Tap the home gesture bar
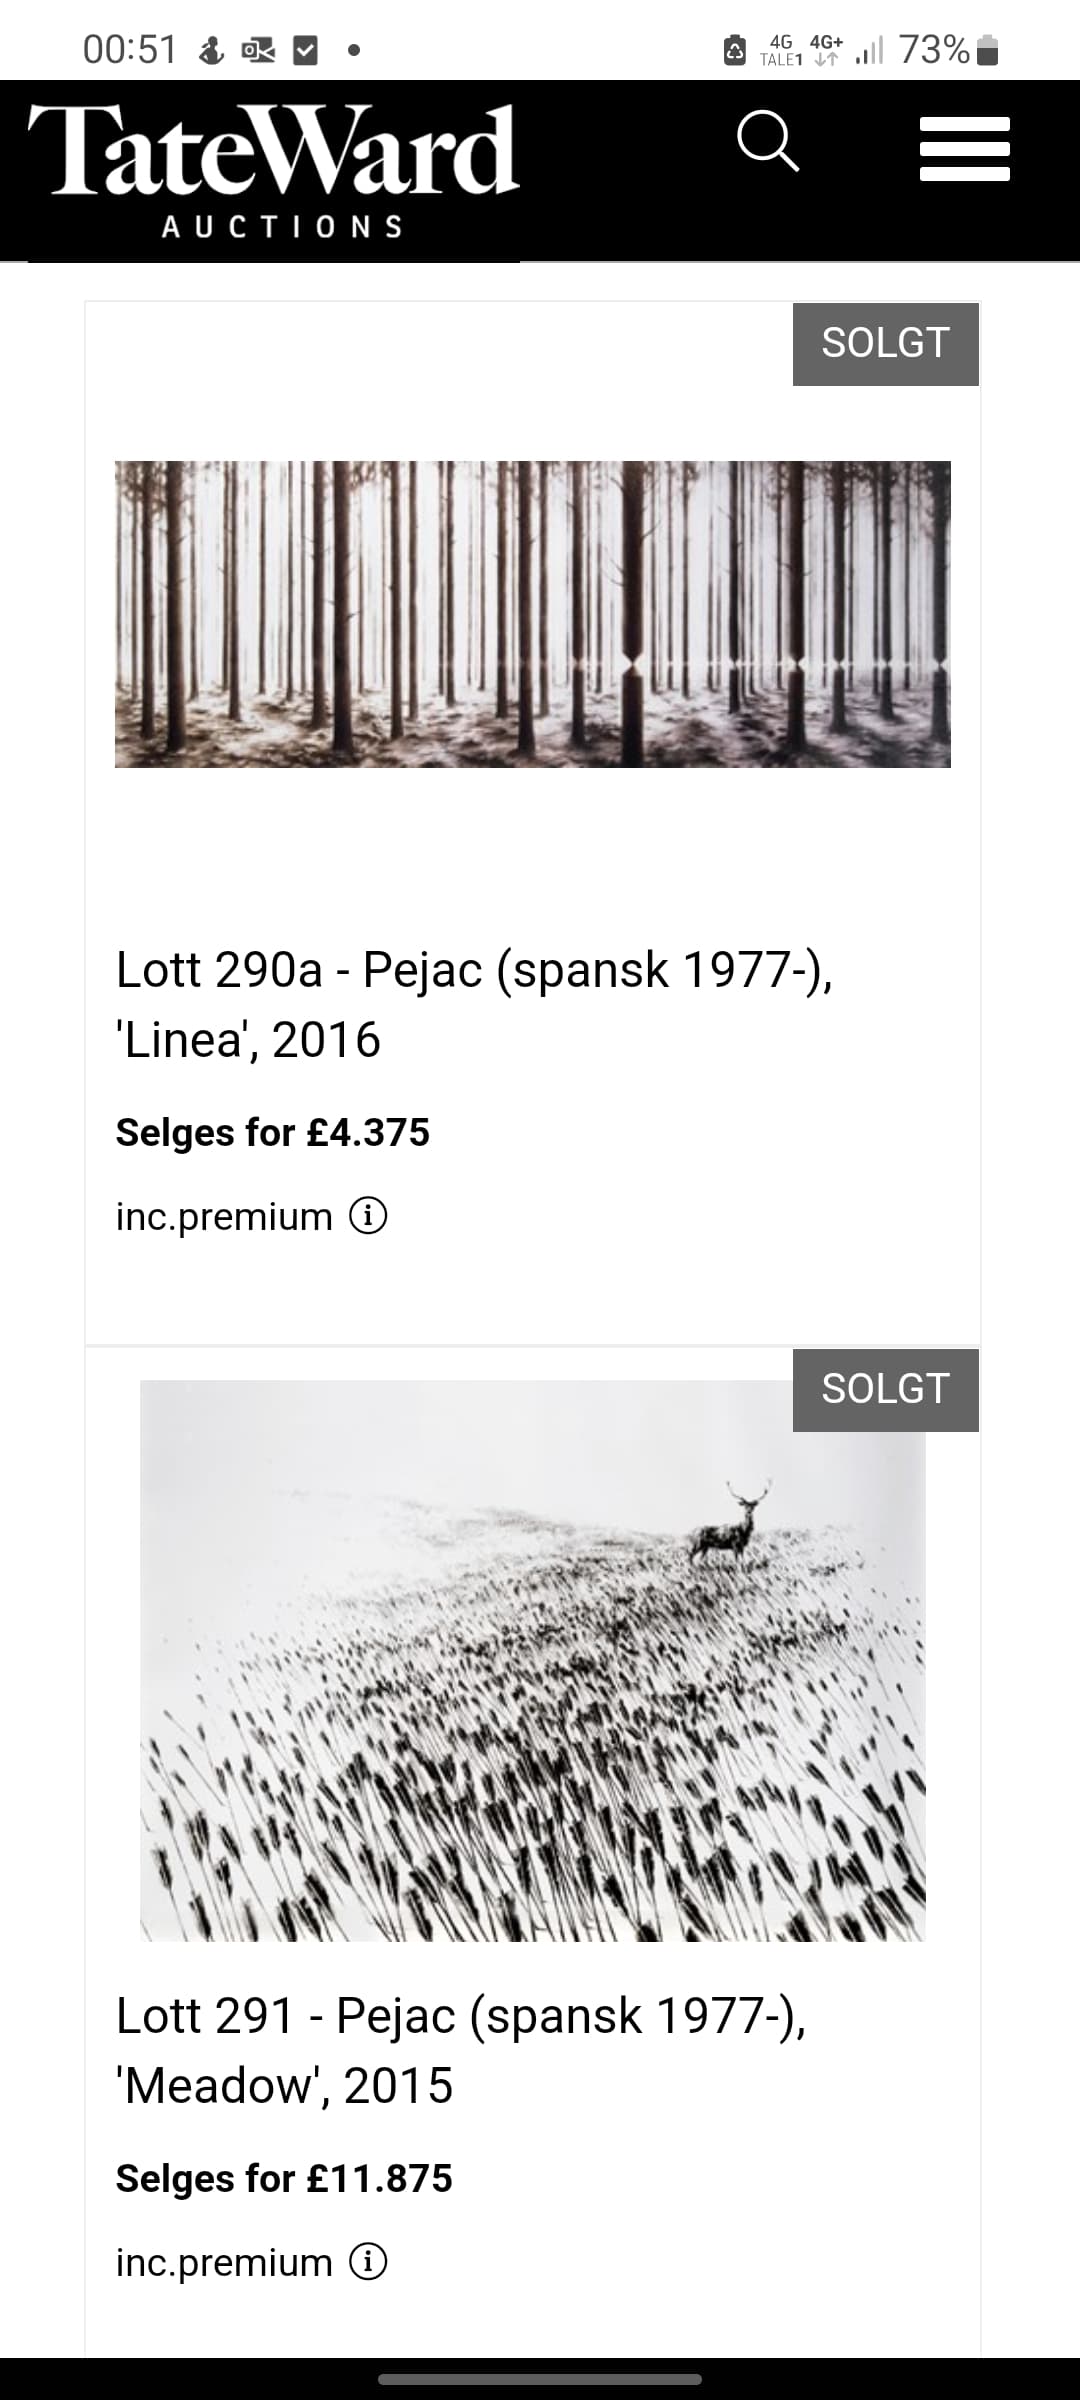Screen dimensions: 1080x2400 point(540,2379)
